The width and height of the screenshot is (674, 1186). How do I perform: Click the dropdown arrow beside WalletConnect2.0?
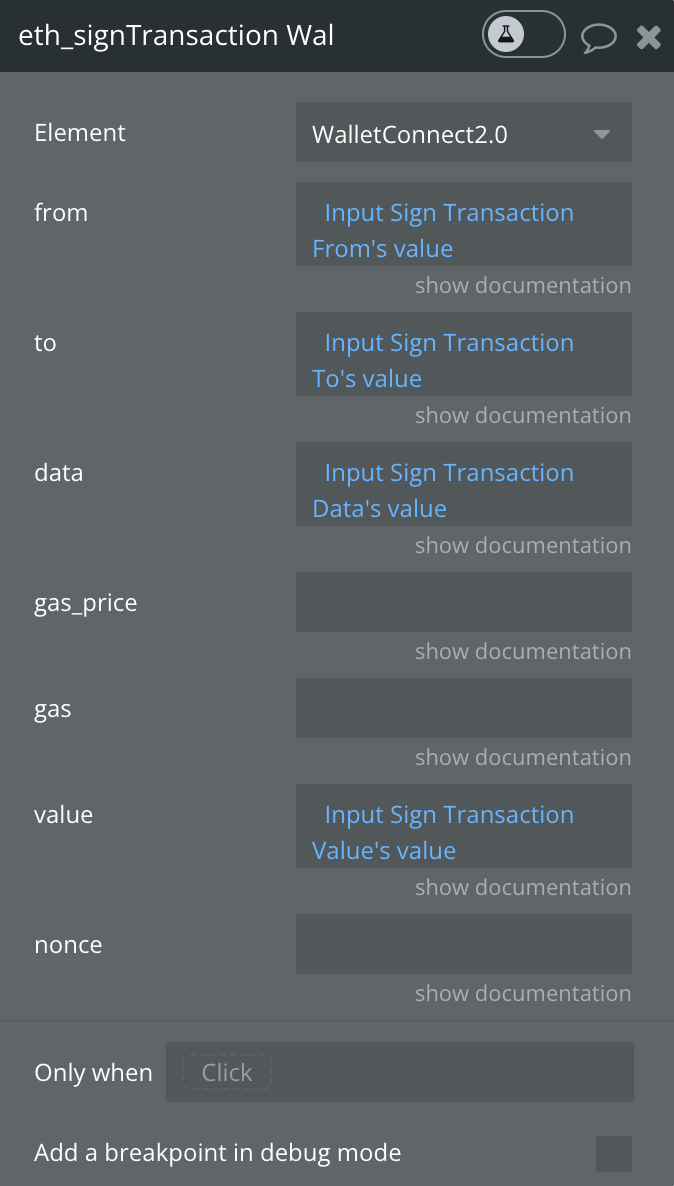tap(602, 135)
